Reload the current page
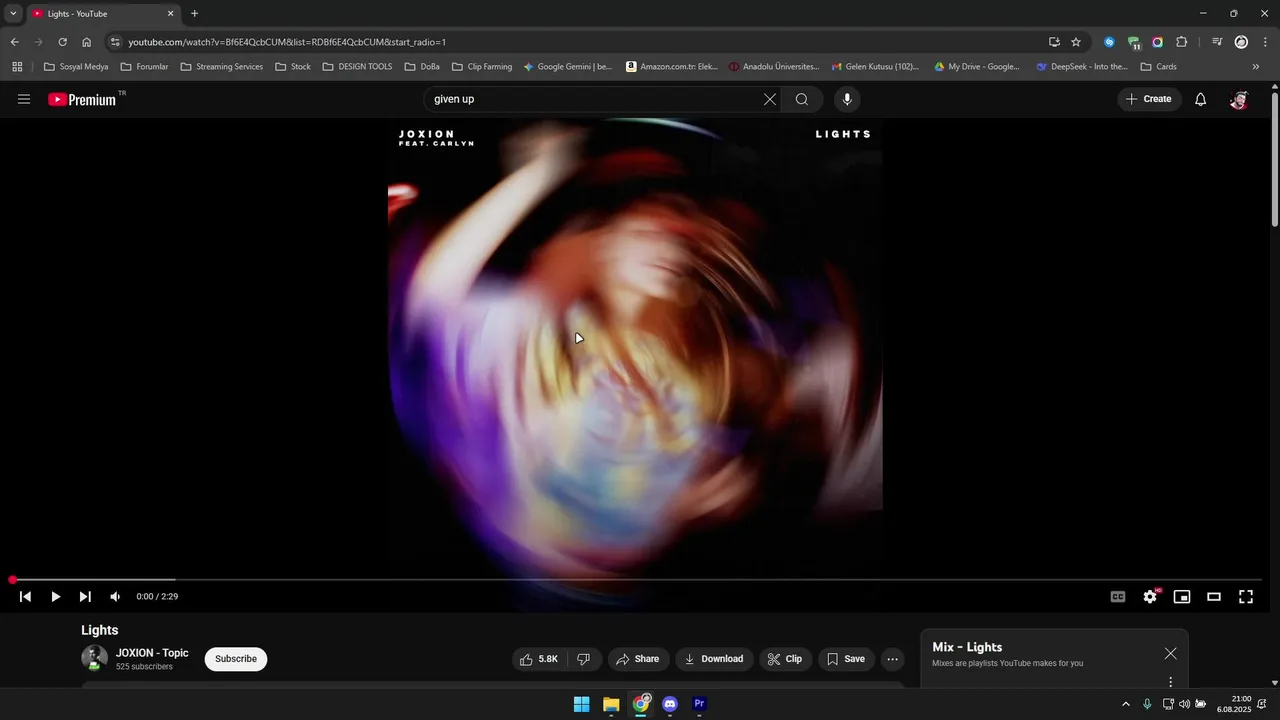The image size is (1280, 720). [62, 42]
